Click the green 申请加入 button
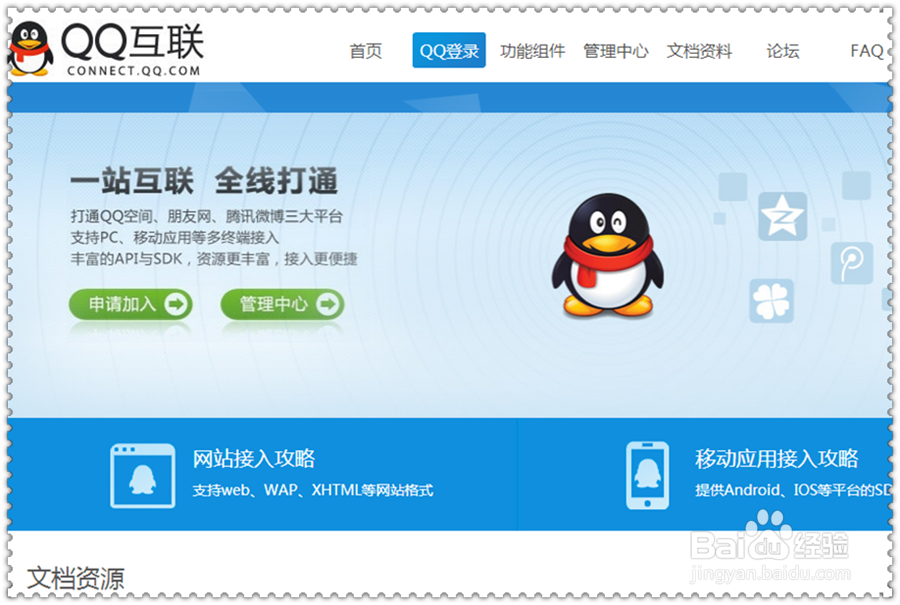The height and width of the screenshot is (605, 900). (131, 304)
